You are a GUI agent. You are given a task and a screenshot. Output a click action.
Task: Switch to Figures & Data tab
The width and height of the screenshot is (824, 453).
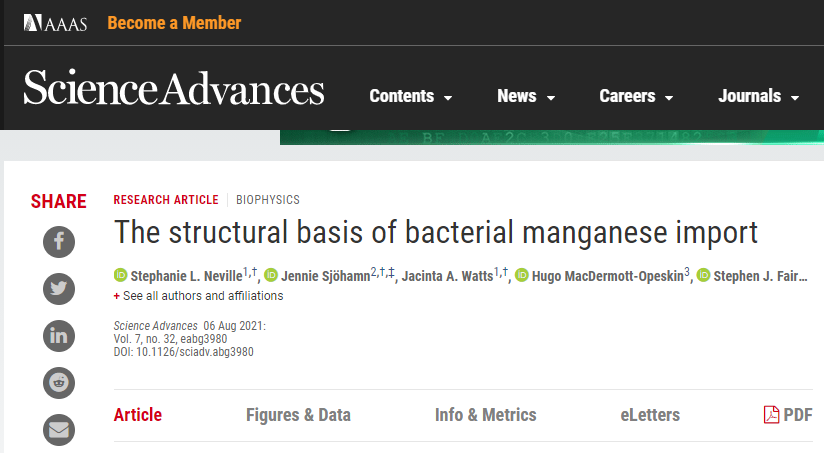tap(298, 415)
